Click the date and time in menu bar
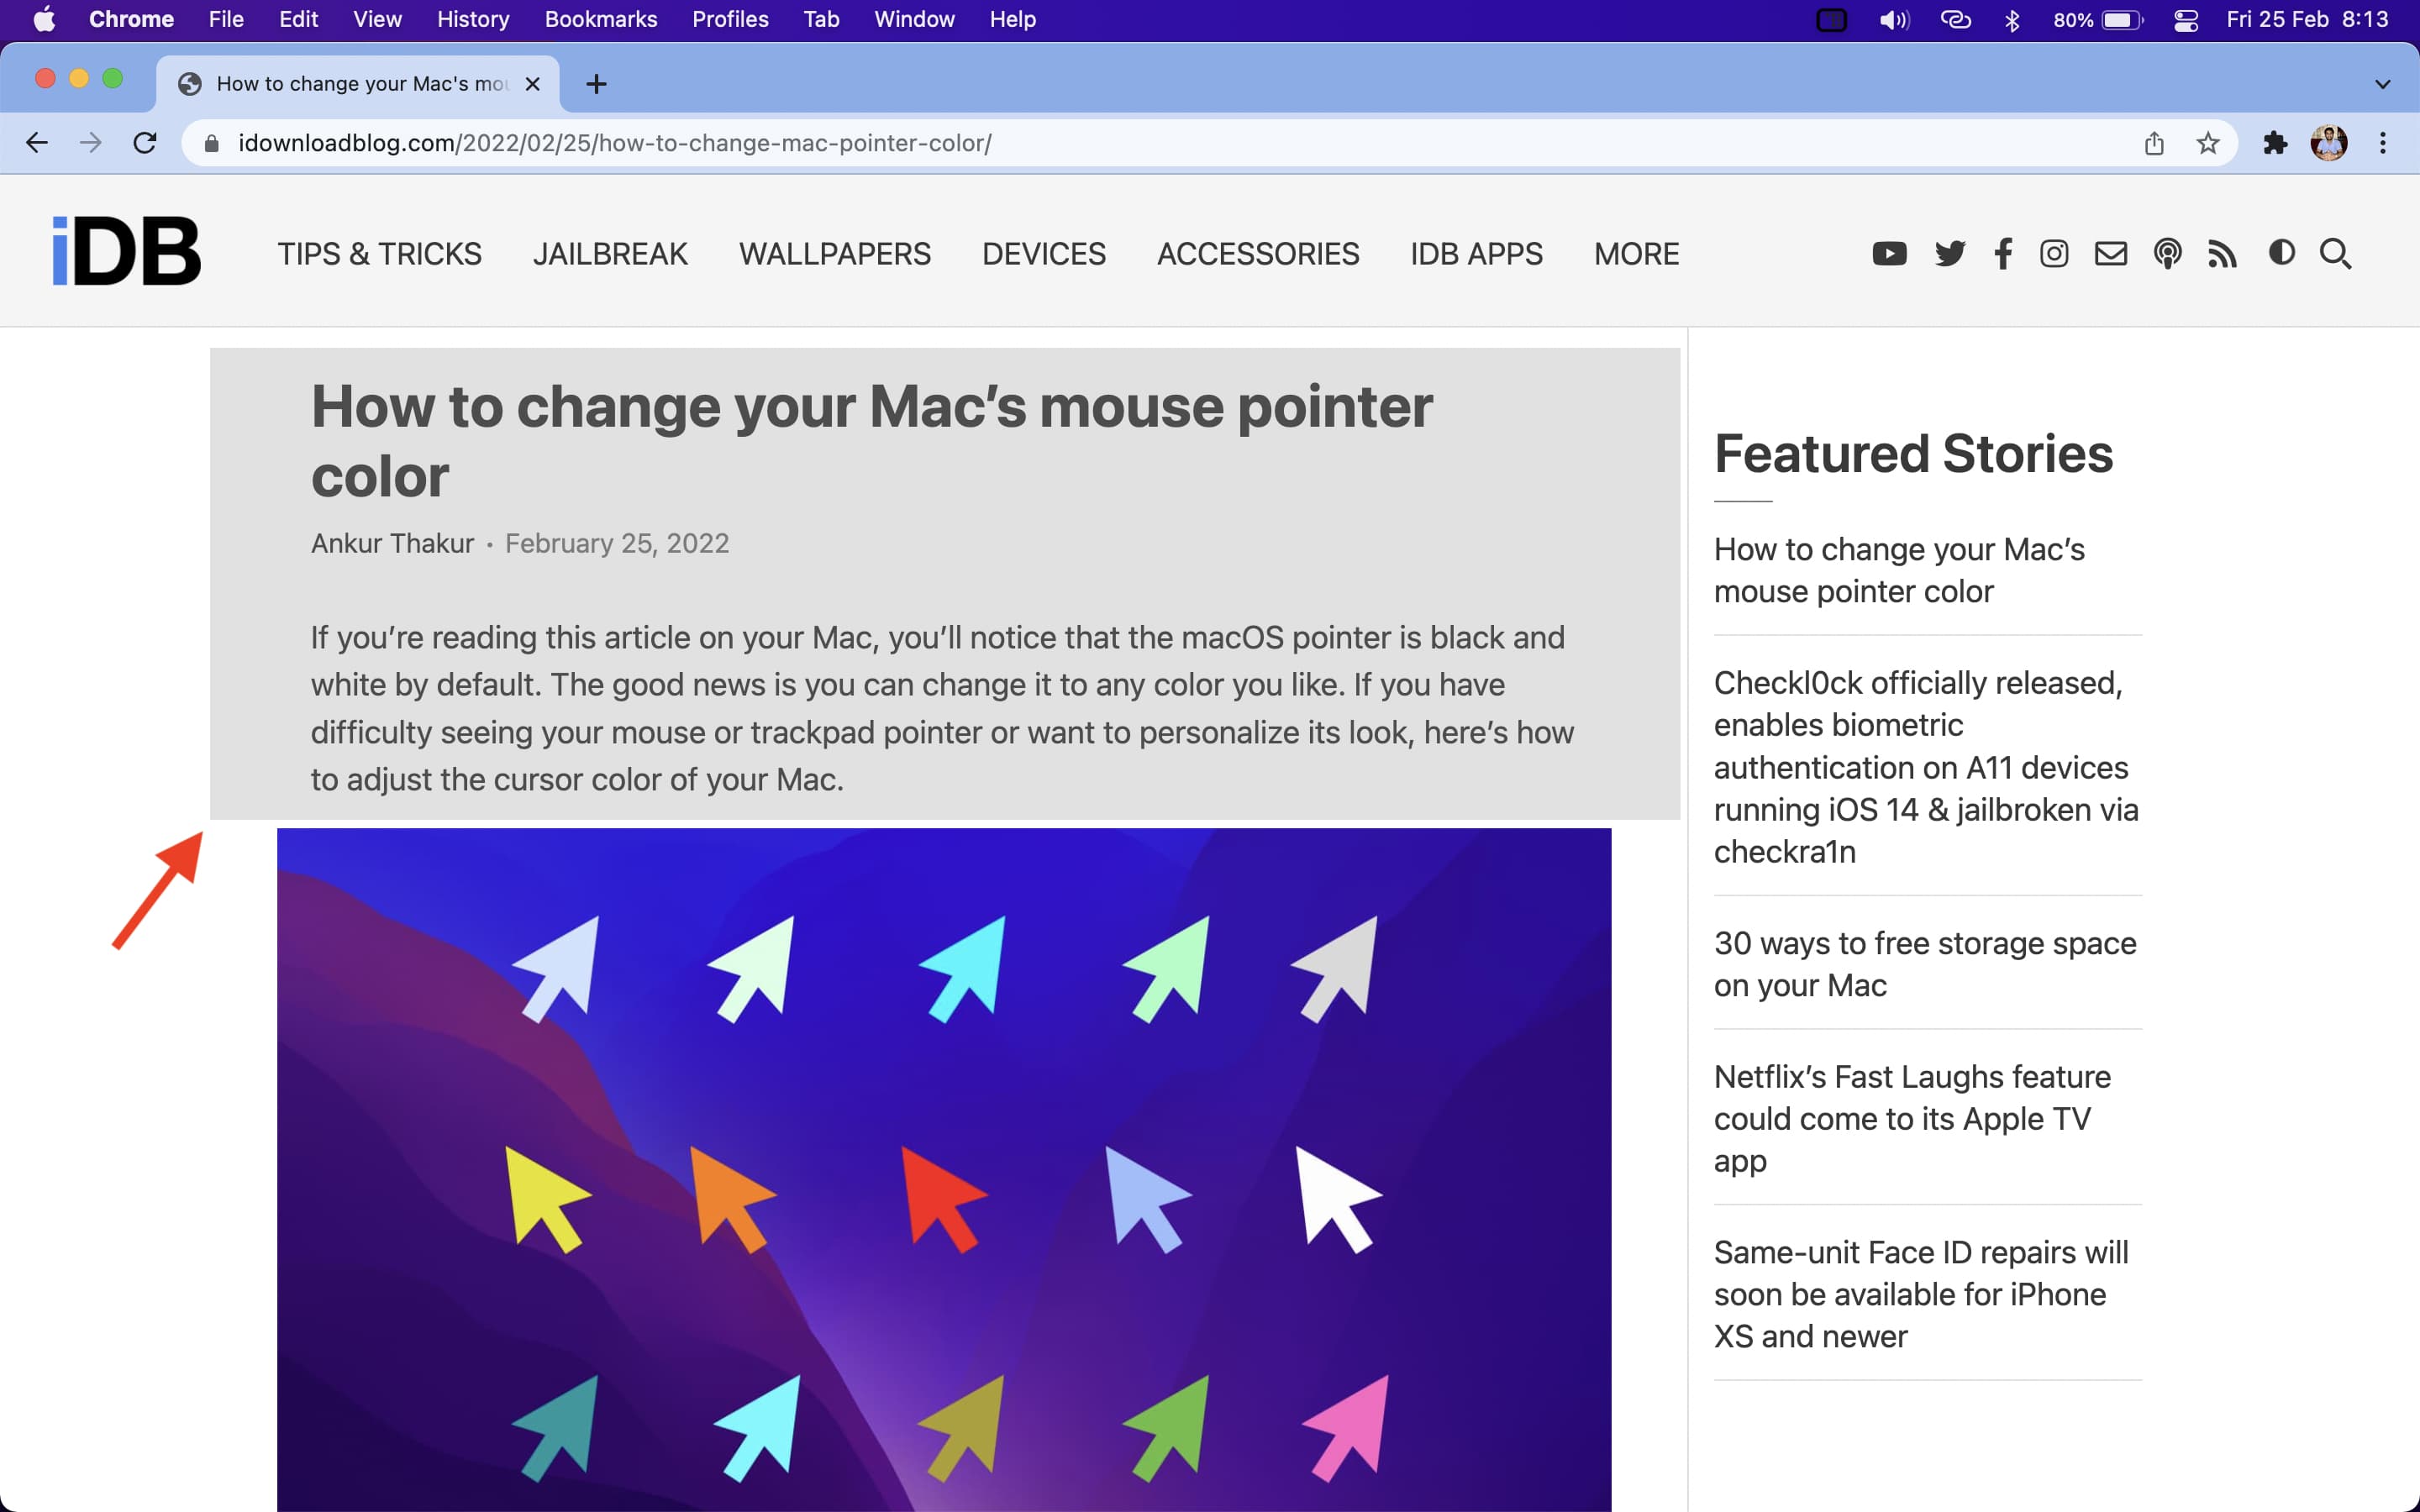 point(2307,20)
